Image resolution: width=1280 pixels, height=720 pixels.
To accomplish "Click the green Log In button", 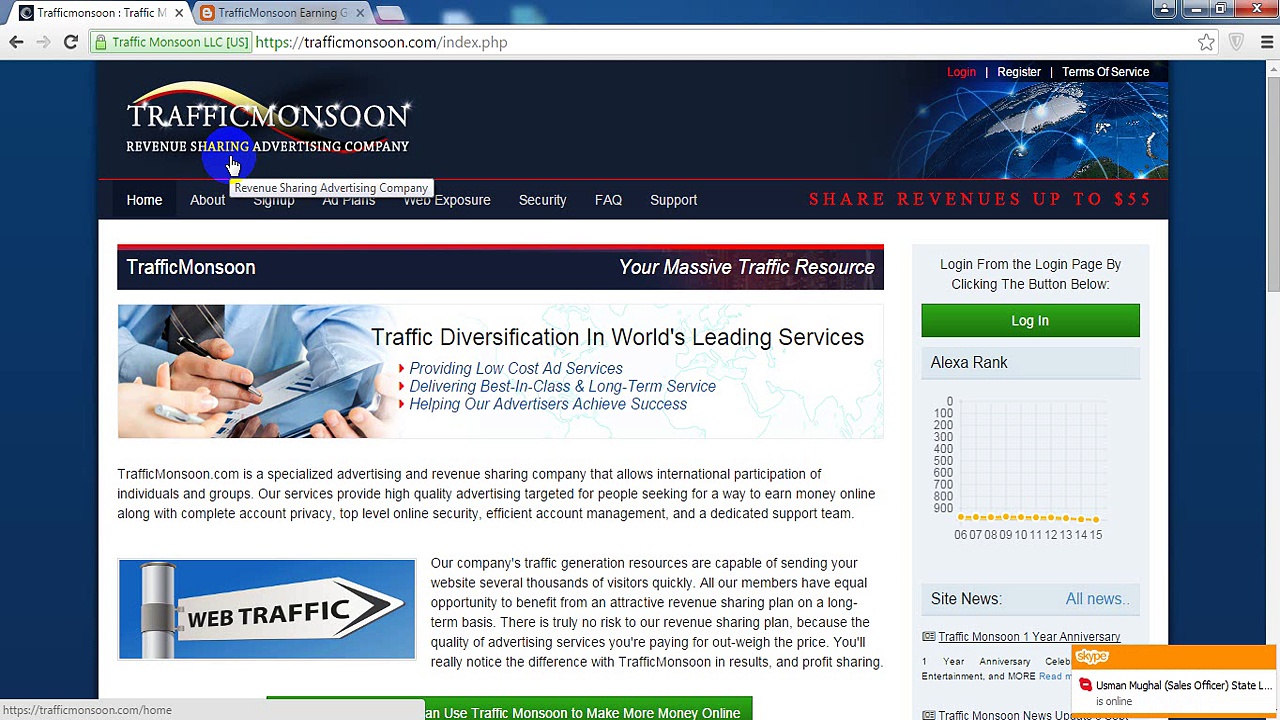I will 1030,321.
